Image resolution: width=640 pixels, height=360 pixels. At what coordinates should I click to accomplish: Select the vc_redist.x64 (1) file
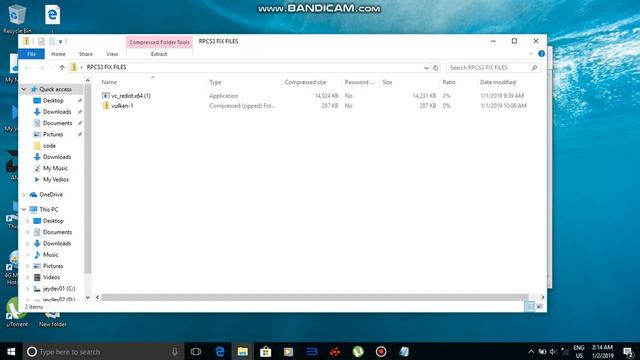pos(131,96)
